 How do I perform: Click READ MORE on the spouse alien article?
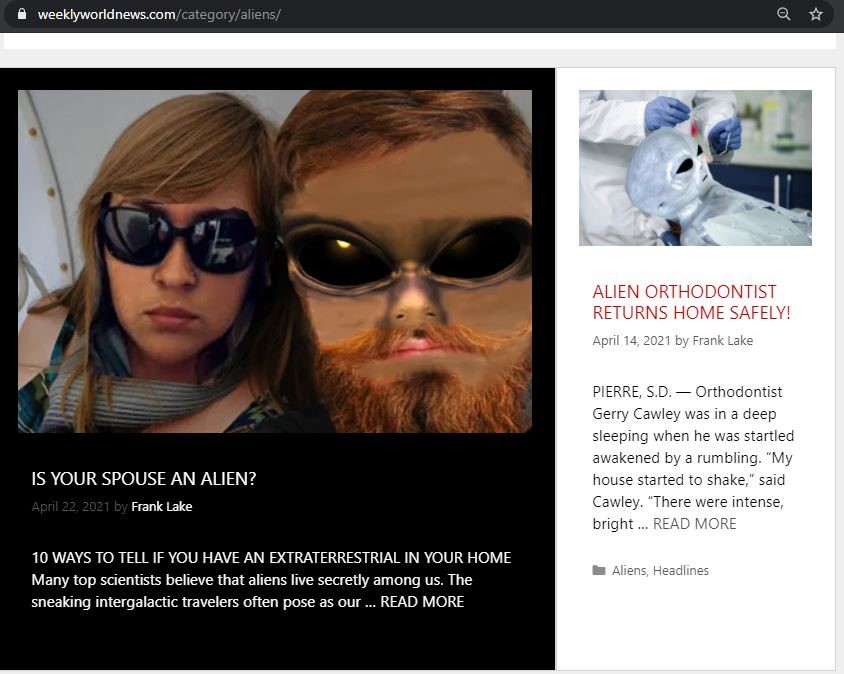422,602
